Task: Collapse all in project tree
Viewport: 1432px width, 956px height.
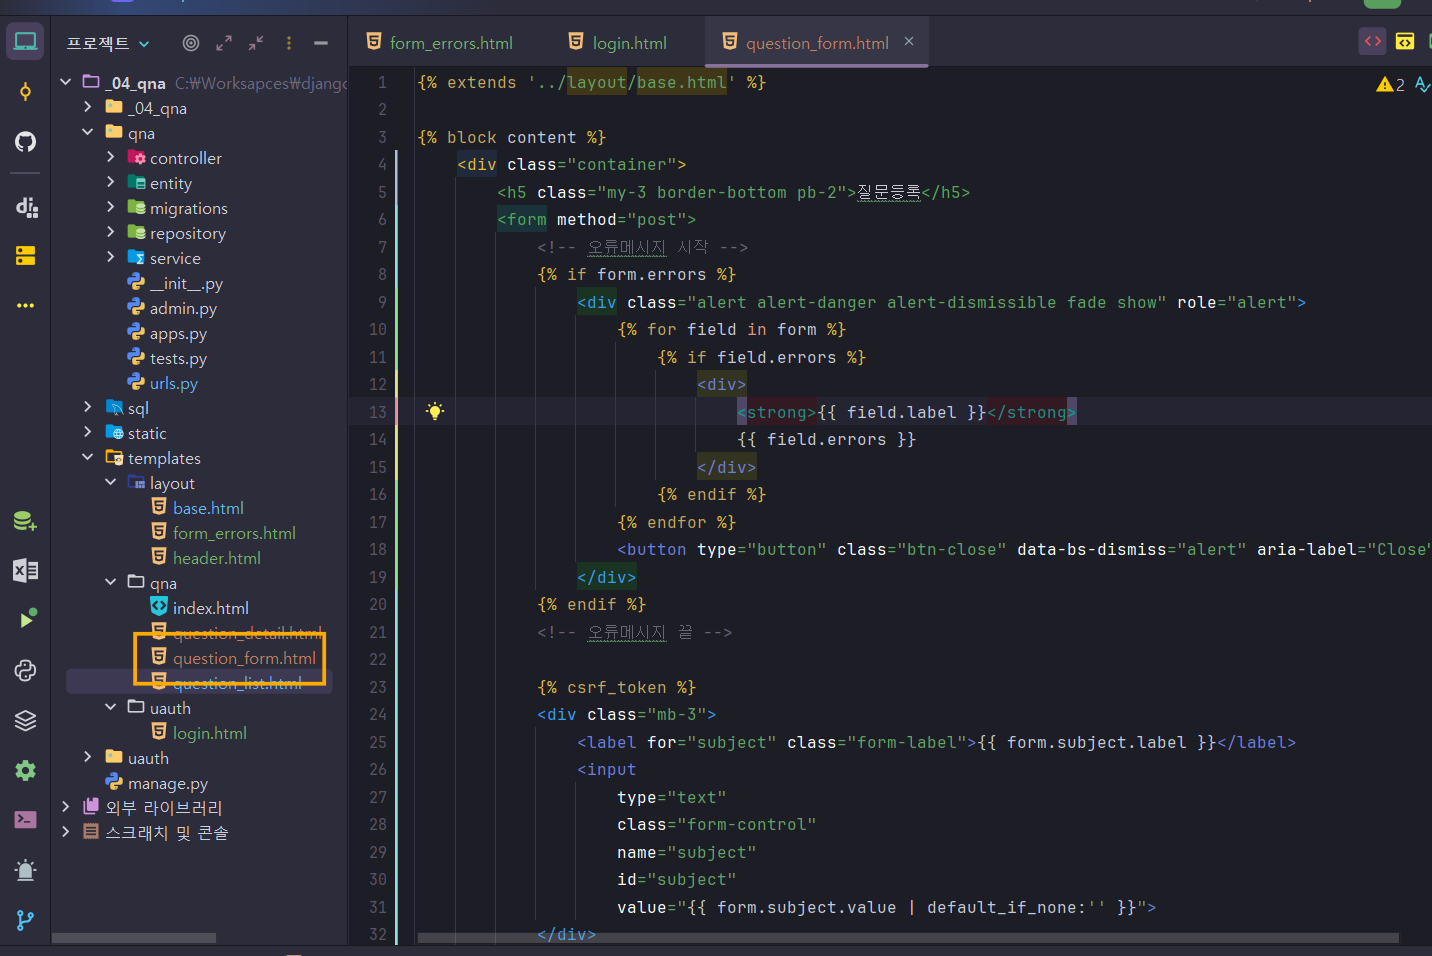Action: [x=256, y=43]
